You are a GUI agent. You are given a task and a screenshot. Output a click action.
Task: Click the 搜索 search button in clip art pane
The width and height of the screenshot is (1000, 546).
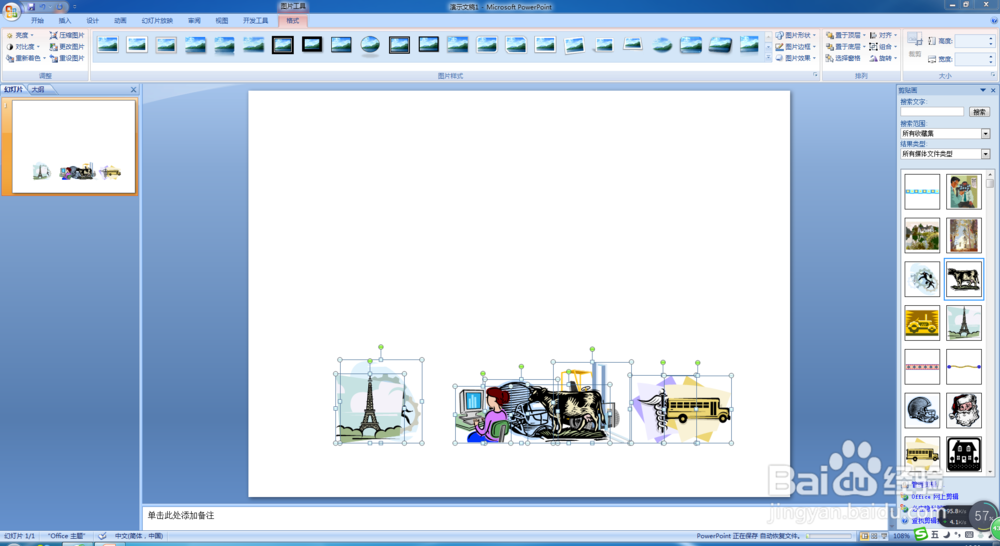979,112
